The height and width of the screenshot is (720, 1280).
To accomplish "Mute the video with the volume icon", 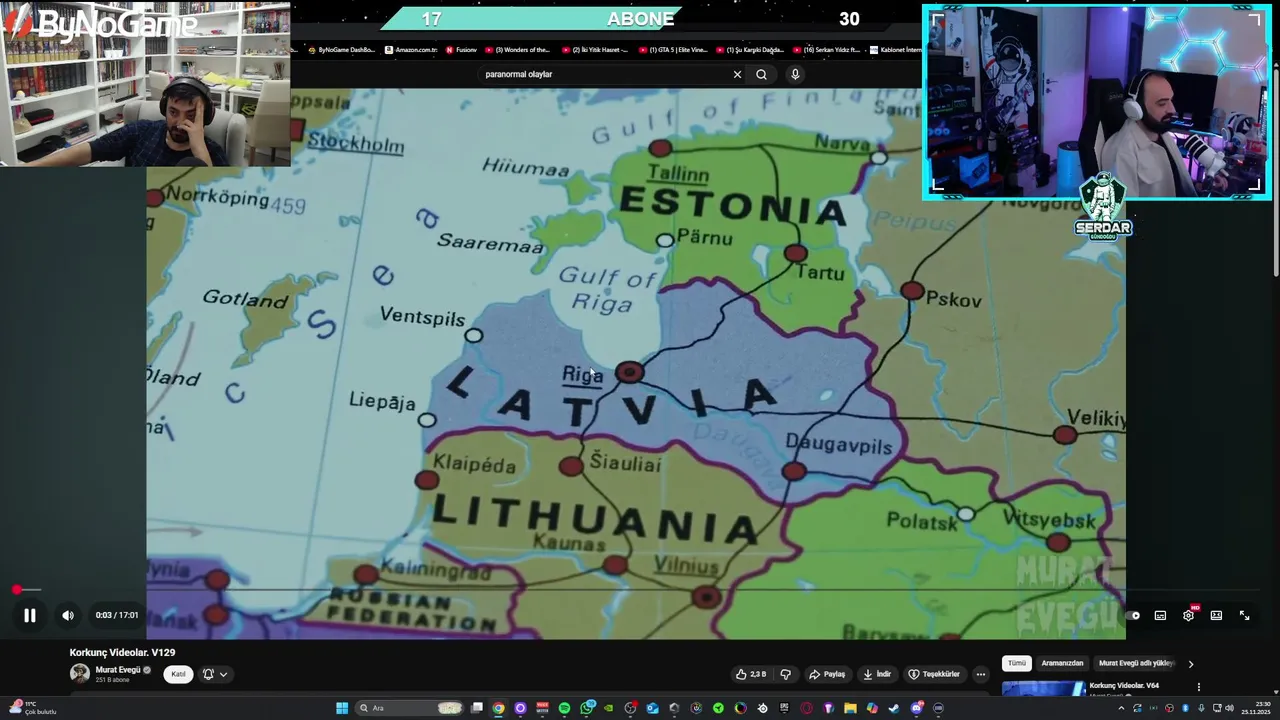I will [x=68, y=616].
